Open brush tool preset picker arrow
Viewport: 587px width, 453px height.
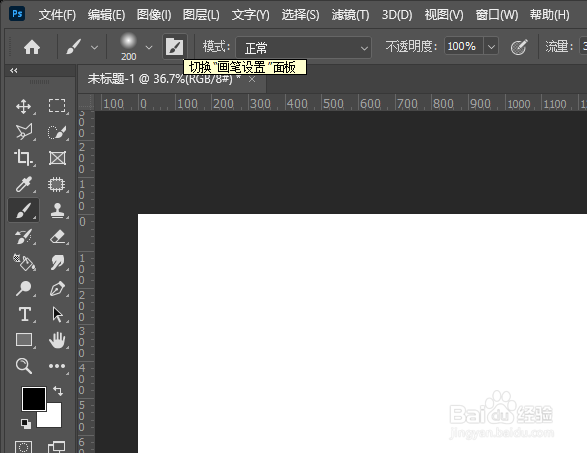tap(94, 48)
